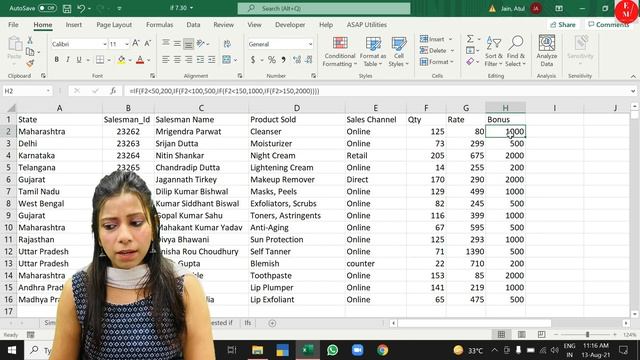
Task: Open the File tab
Action: (x=13, y=24)
